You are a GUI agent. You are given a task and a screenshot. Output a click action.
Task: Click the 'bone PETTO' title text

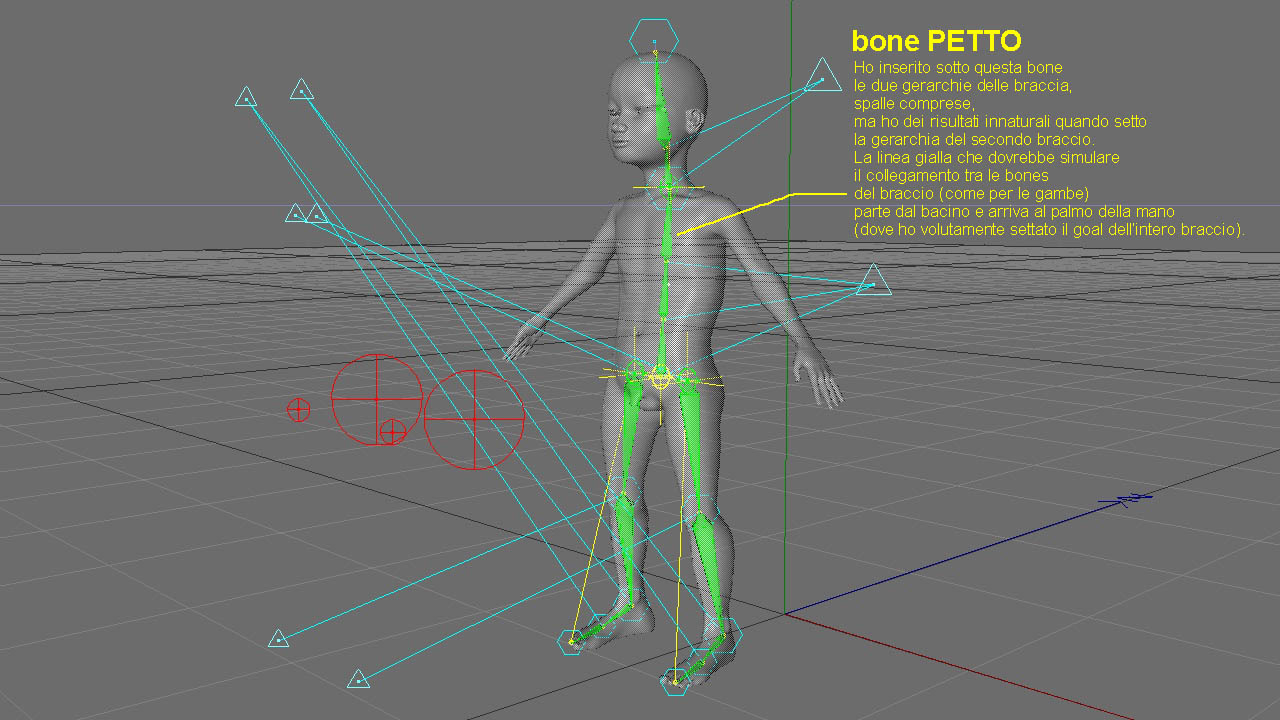coord(936,41)
